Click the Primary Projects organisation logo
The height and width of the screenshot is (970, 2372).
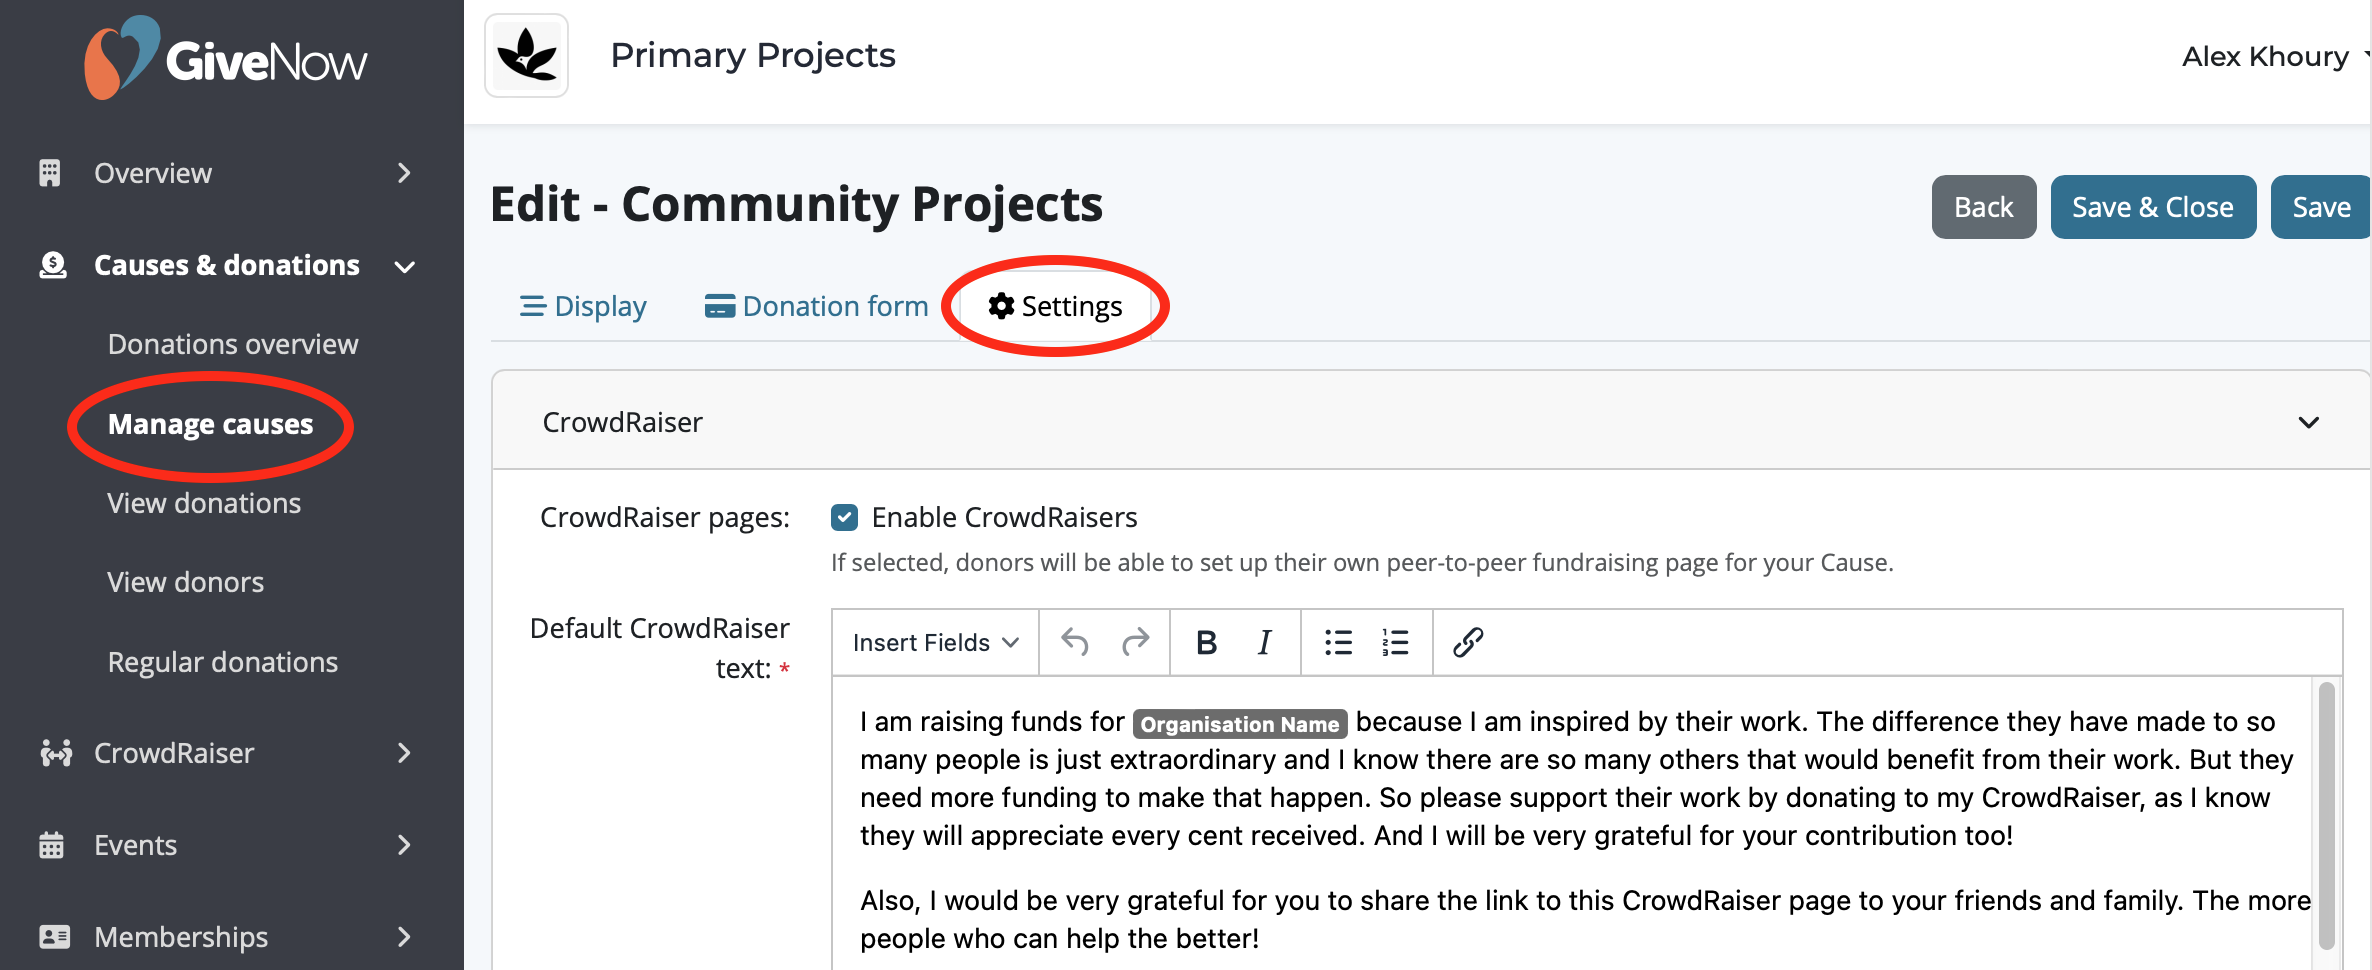[x=527, y=56]
